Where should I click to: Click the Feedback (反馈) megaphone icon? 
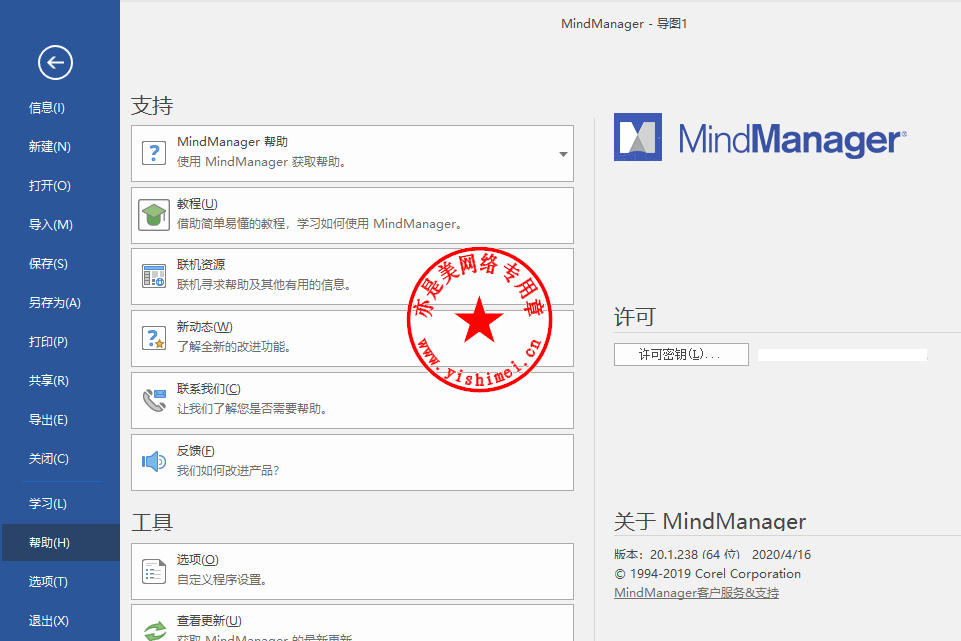pyautogui.click(x=153, y=462)
